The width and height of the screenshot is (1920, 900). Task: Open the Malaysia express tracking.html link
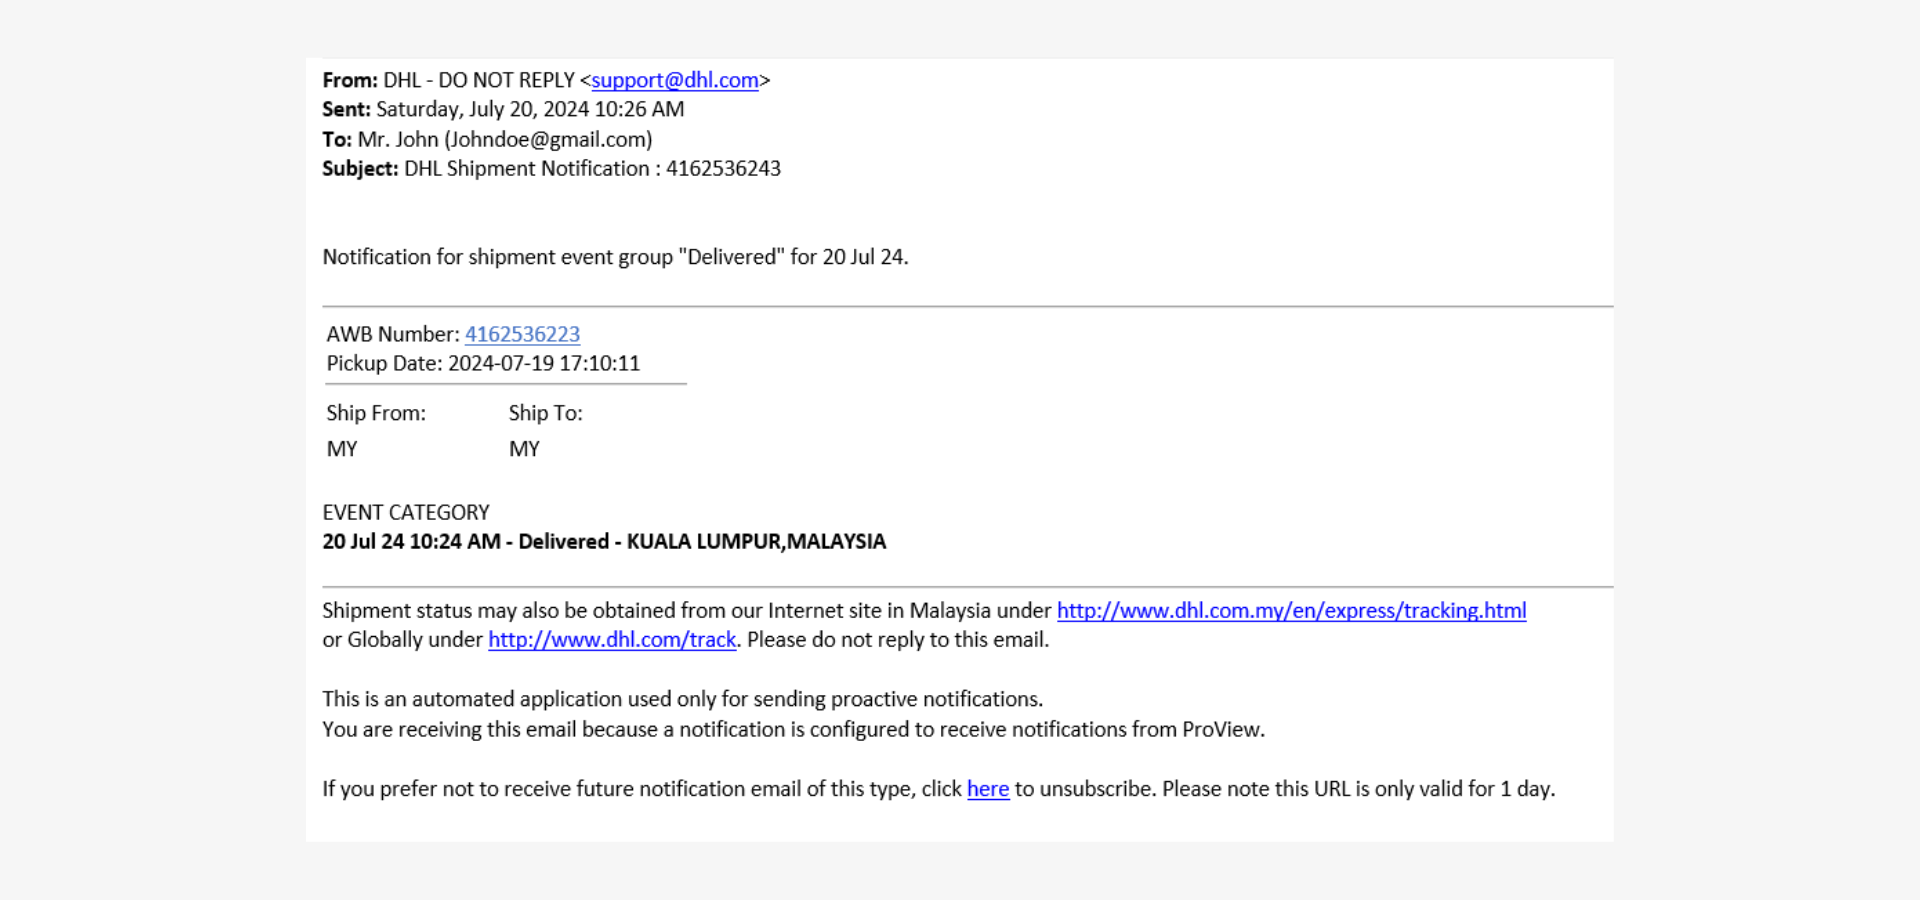[1291, 610]
